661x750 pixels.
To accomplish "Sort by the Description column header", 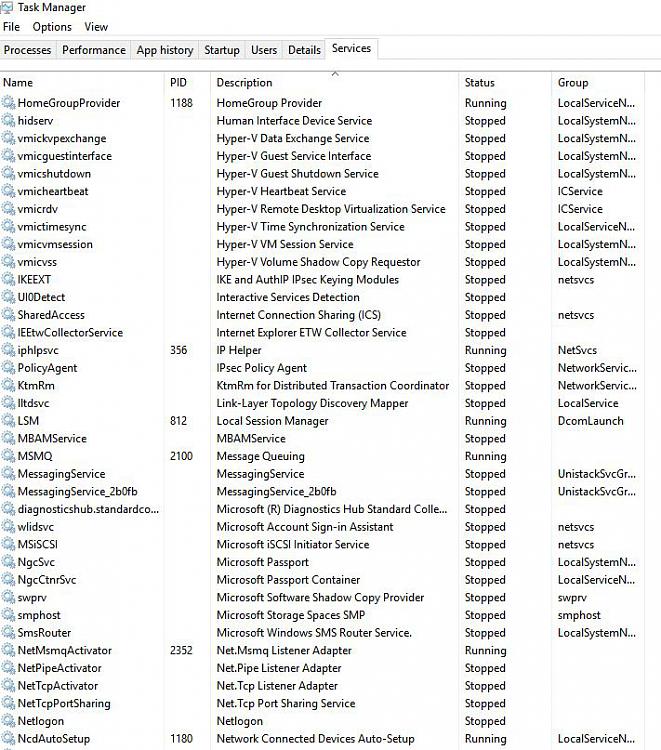I will click(334, 82).
